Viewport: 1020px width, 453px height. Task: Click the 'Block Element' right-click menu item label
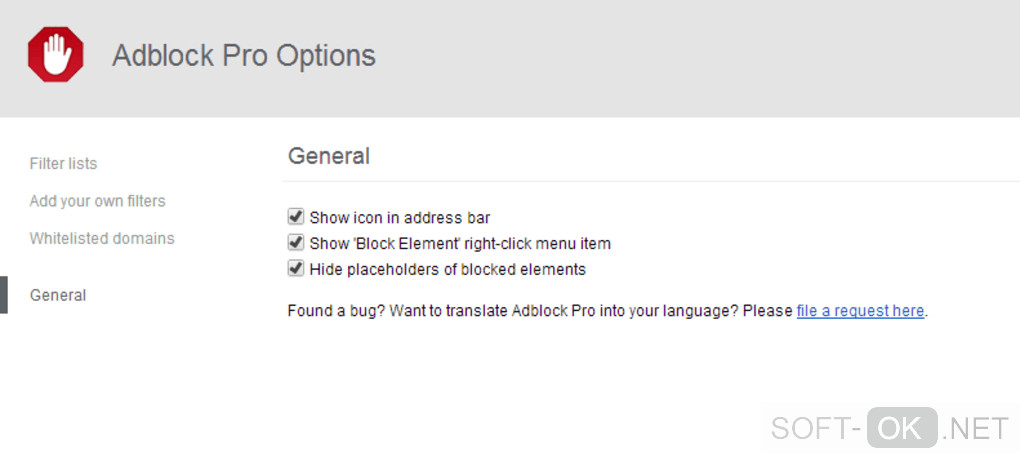click(x=460, y=243)
